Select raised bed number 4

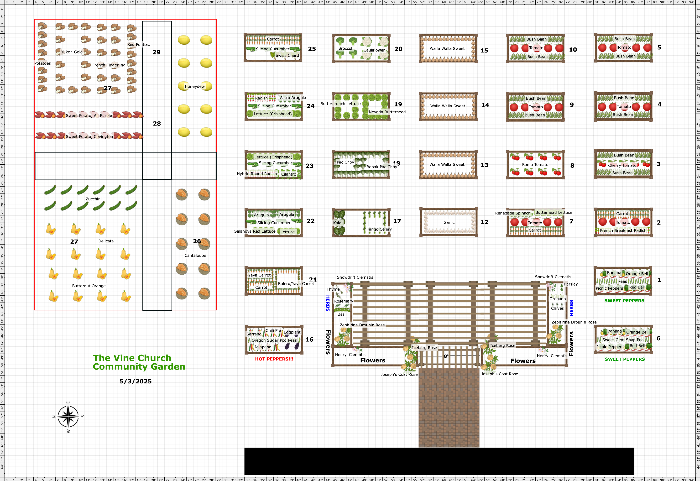click(x=623, y=106)
